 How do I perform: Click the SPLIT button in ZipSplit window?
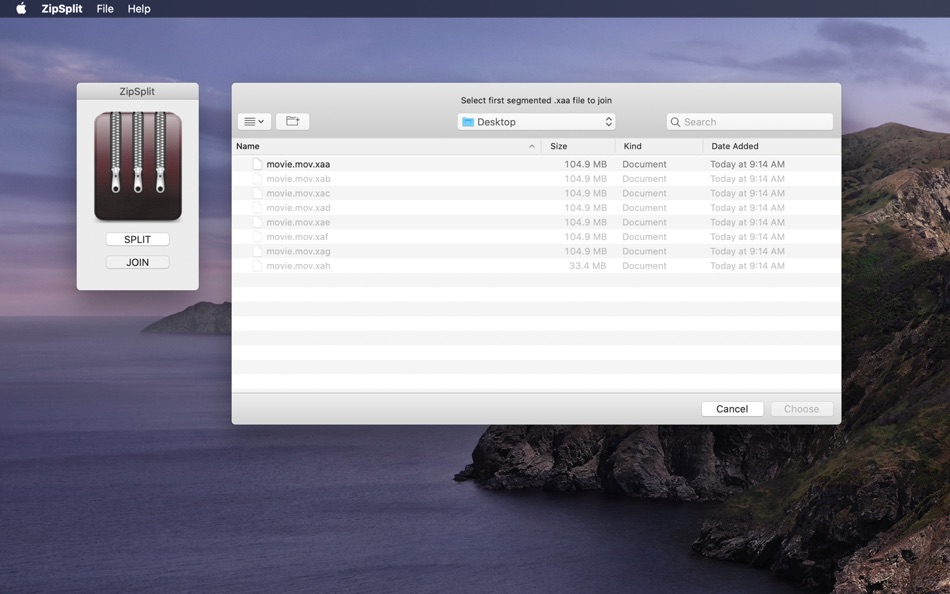pyautogui.click(x=138, y=239)
